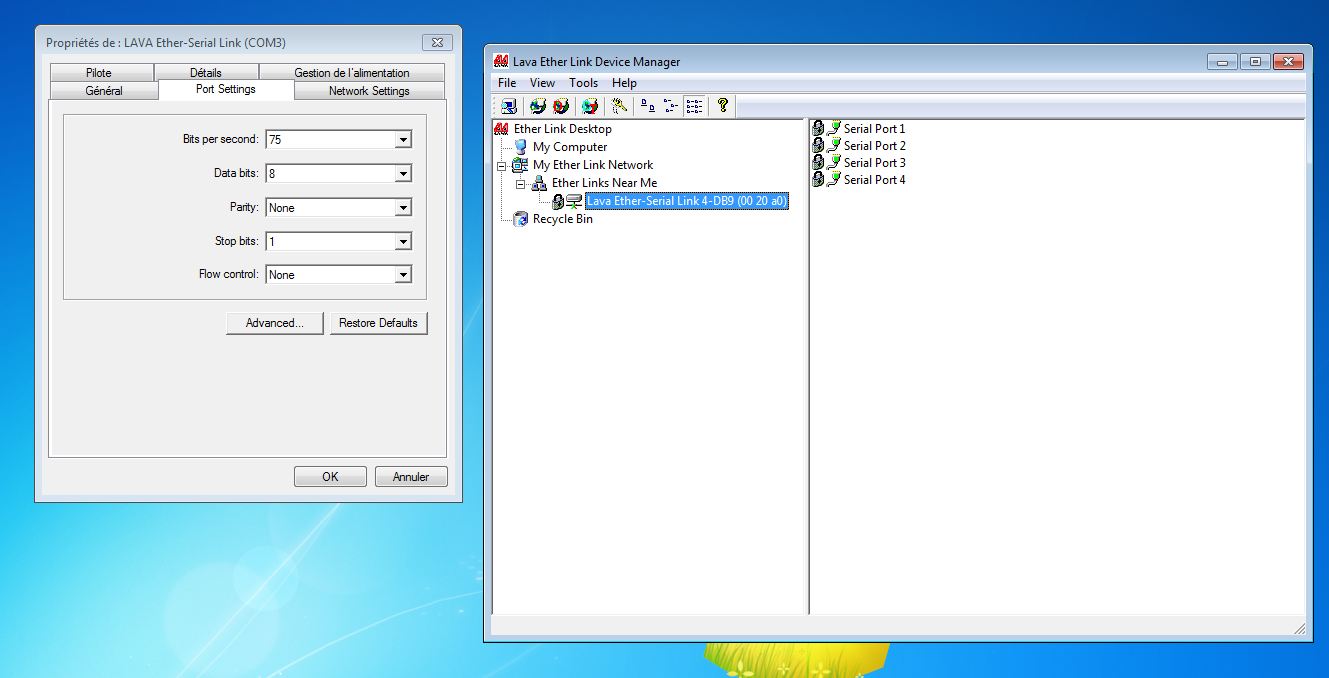The height and width of the screenshot is (678, 1329).
Task: Open the Bits per second dropdown
Action: point(403,140)
